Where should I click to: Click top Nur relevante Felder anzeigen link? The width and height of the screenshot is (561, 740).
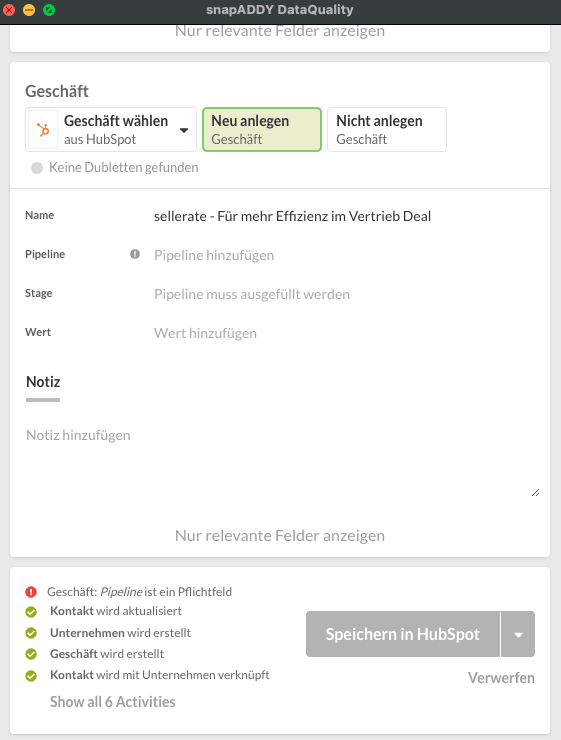coord(280,31)
